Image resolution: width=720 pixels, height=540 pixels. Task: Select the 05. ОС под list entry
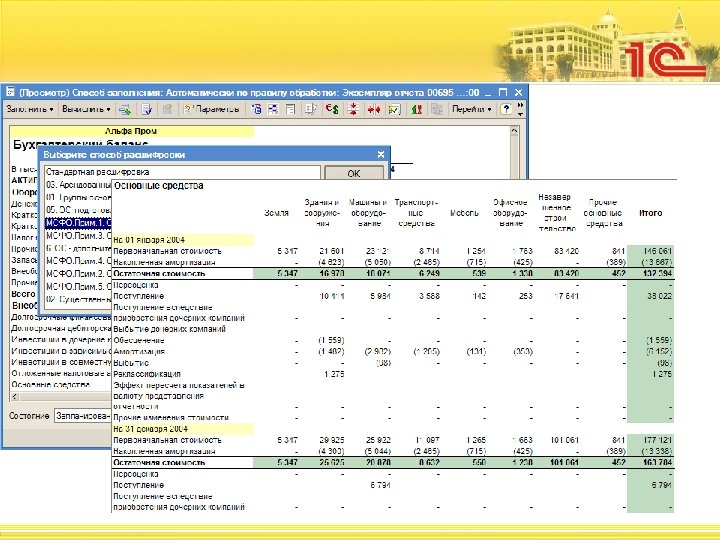(78, 210)
